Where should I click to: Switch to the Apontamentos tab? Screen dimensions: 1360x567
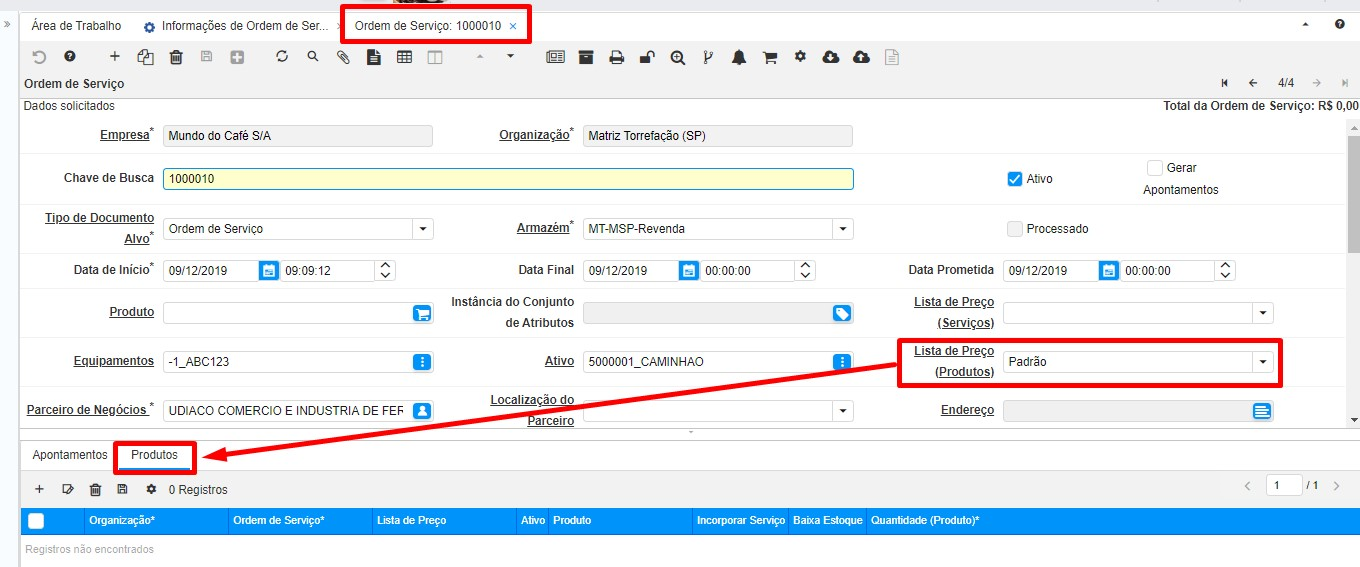click(69, 455)
